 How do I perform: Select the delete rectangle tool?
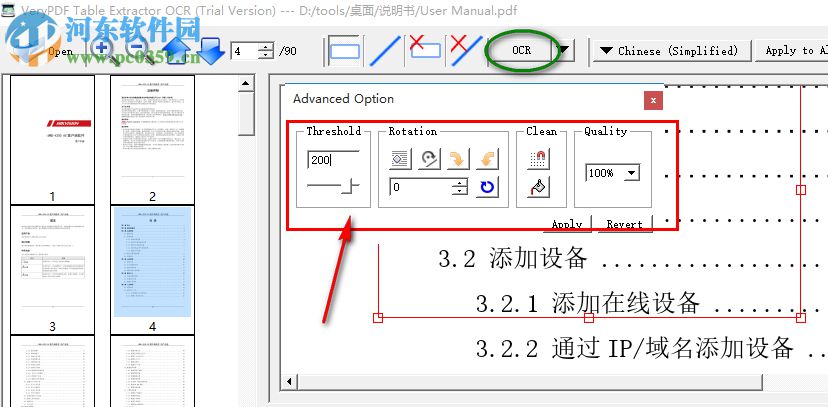[x=426, y=51]
